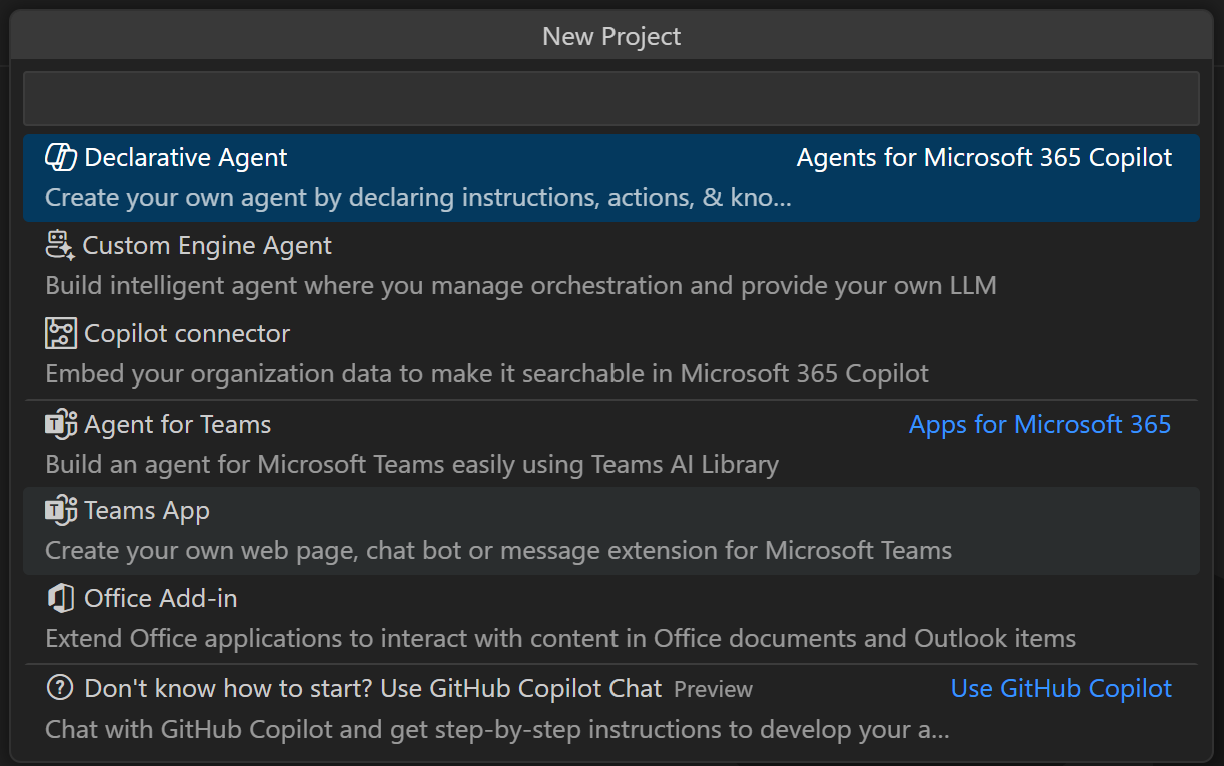Click the Declarative Agent icon

tap(61, 157)
